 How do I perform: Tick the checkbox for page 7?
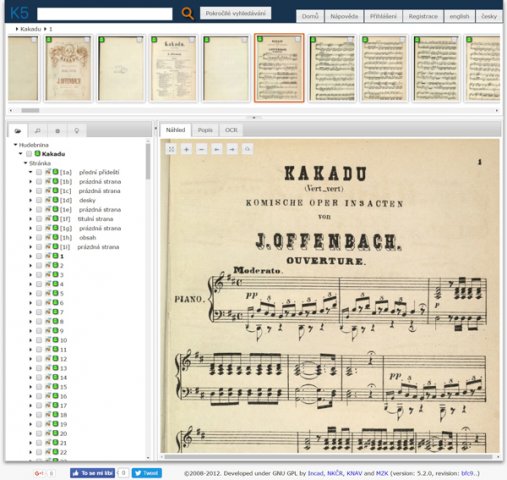pyautogui.click(x=39, y=312)
